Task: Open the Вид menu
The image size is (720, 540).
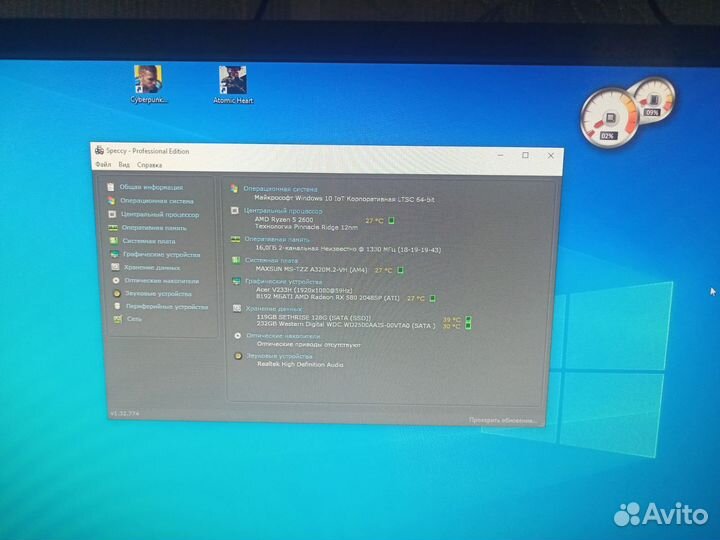Action: 124,164
